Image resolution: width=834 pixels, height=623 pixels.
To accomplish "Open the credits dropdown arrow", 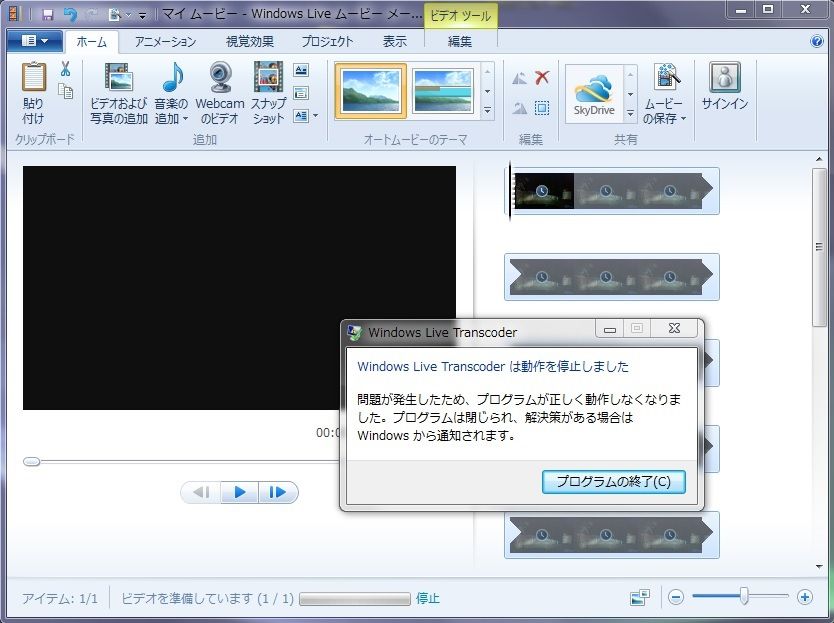I will click(315, 115).
